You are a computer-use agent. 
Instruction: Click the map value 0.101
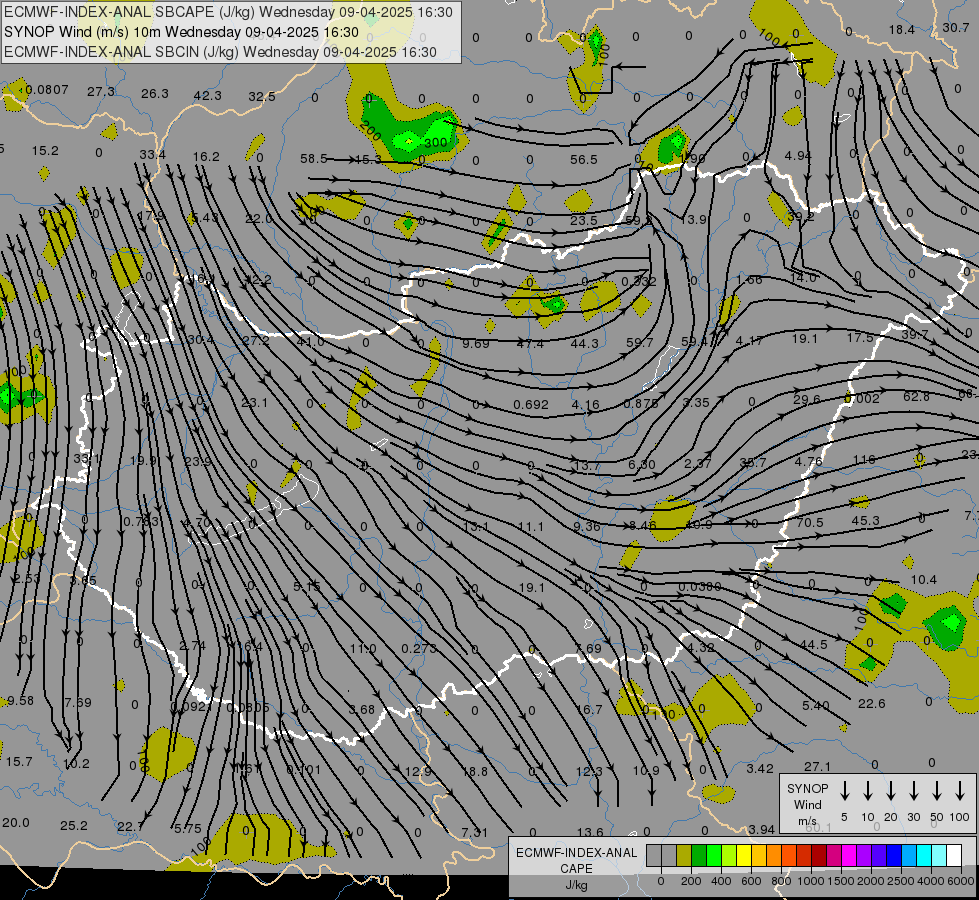[303, 769]
